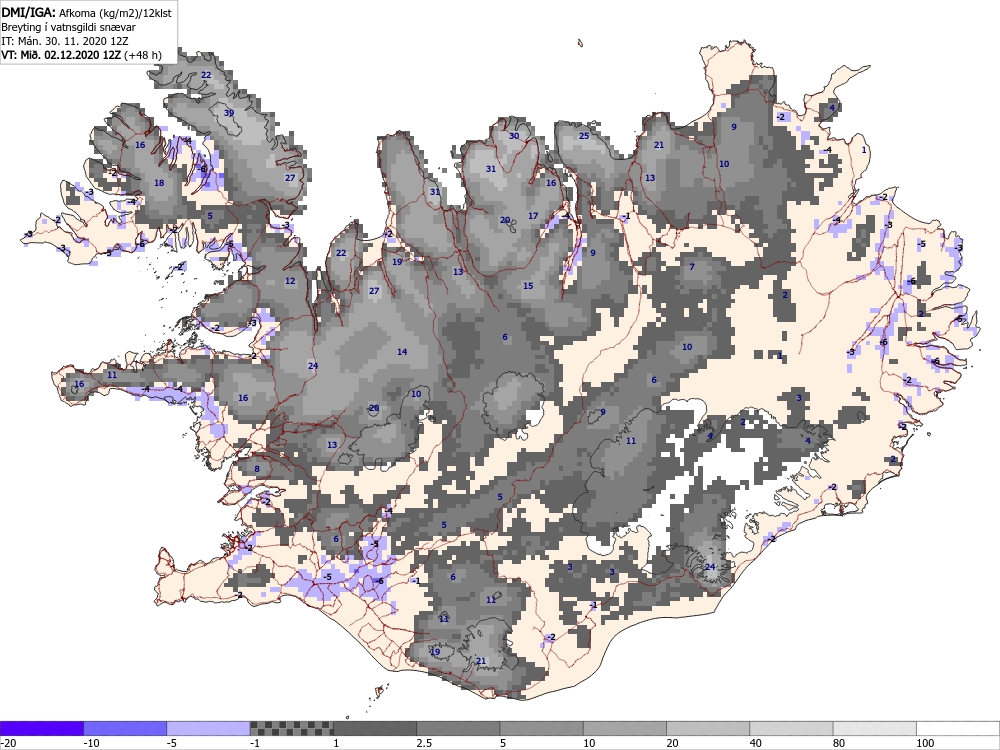The width and height of the screenshot is (1000, 750).
Task: Click the 'IT: Mán. 30. 11. 2020 12Z' line
Action: (64, 41)
